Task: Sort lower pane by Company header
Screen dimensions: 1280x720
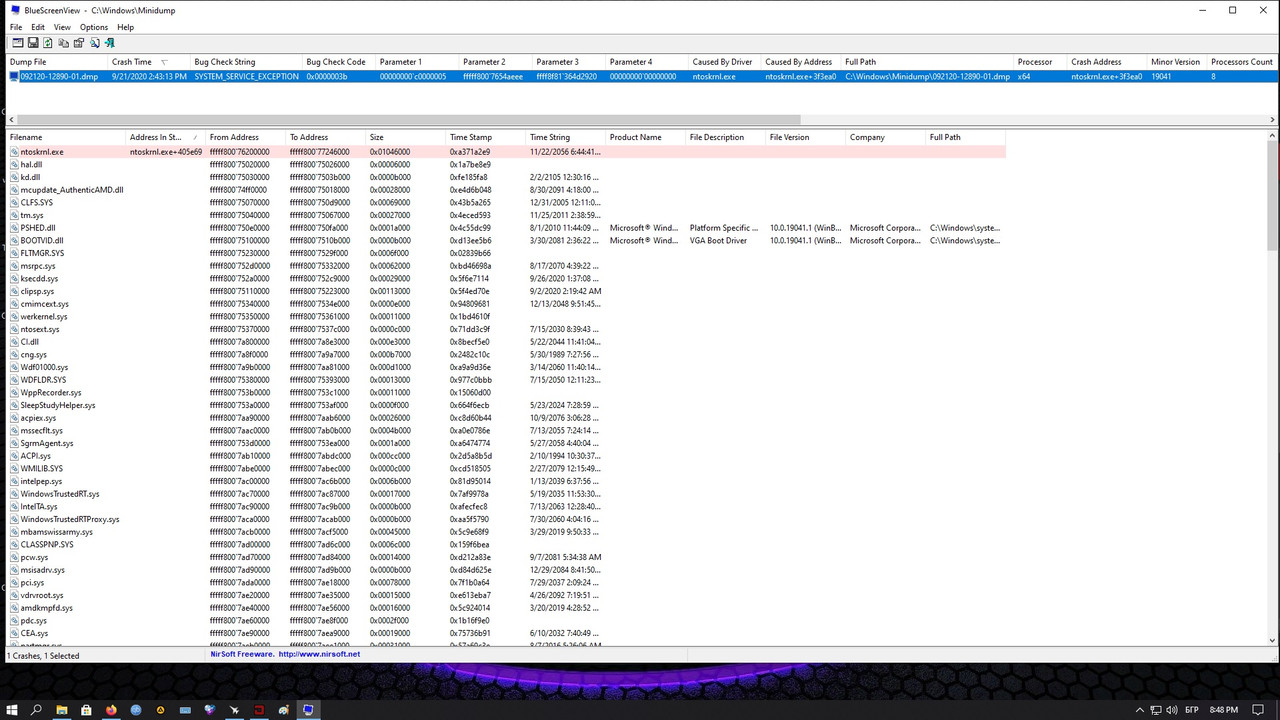Action: click(886, 137)
